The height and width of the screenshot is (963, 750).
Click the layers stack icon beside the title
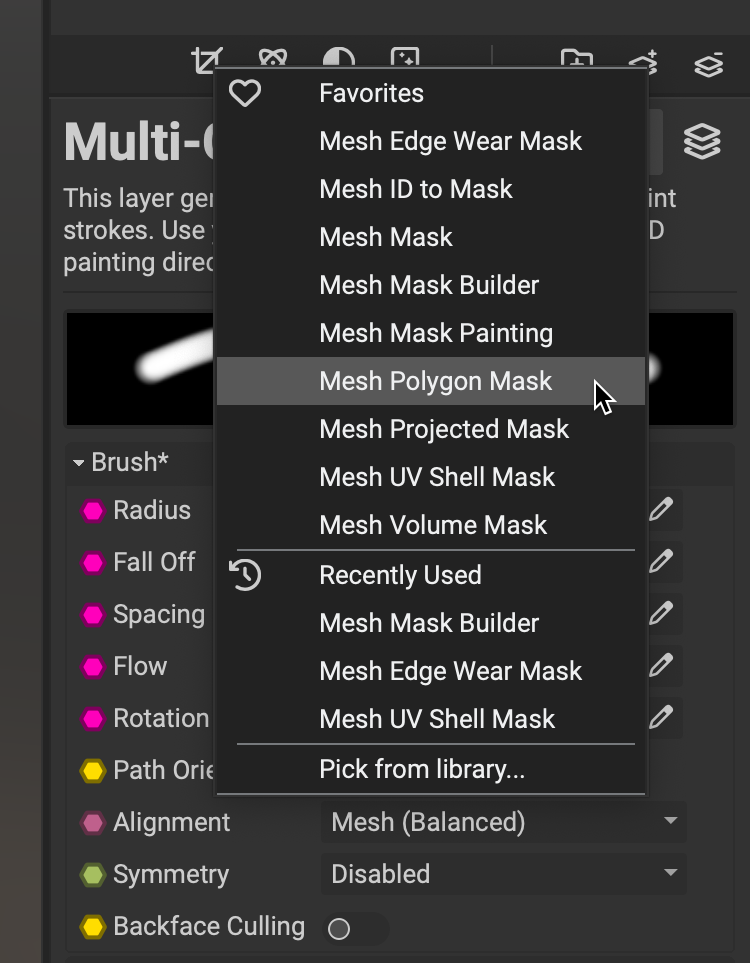point(702,142)
